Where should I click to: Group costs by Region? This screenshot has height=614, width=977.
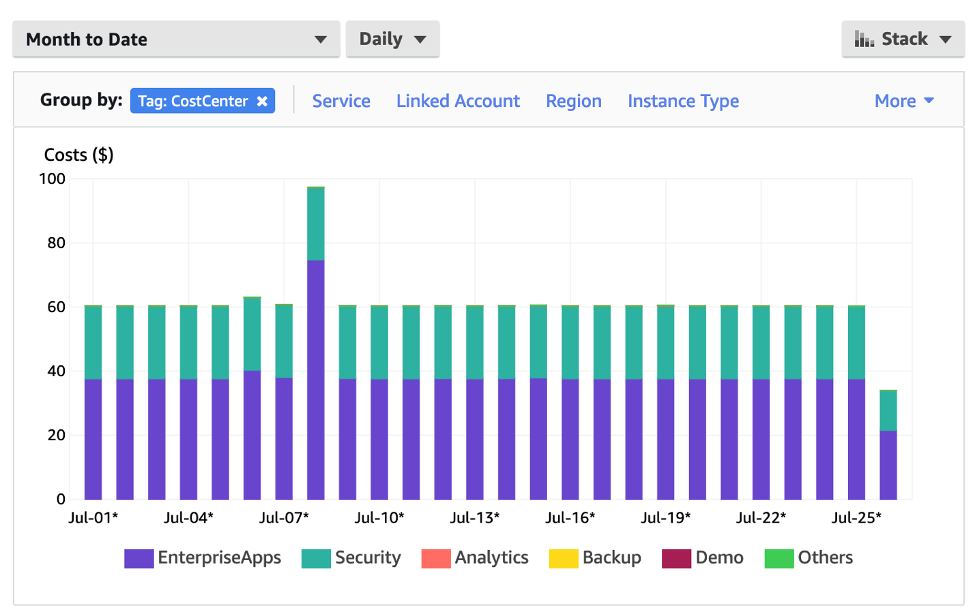pyautogui.click(x=573, y=101)
